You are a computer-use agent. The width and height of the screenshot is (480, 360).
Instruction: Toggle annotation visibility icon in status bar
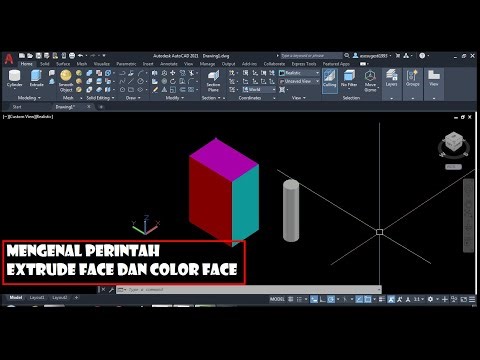coord(391,299)
